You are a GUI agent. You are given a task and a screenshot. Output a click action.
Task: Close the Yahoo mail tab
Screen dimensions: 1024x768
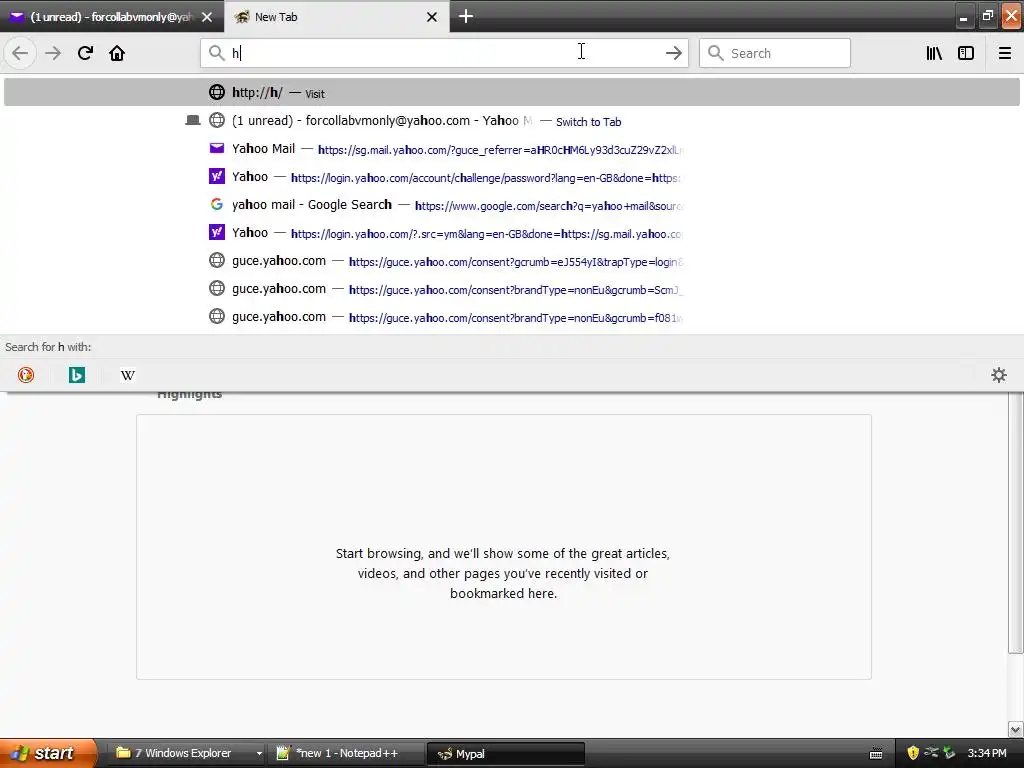[x=207, y=17]
